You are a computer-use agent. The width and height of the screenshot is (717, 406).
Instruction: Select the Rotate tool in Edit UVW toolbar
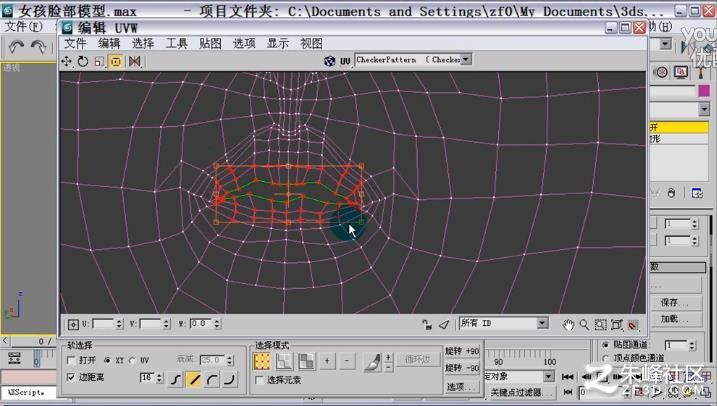(83, 61)
